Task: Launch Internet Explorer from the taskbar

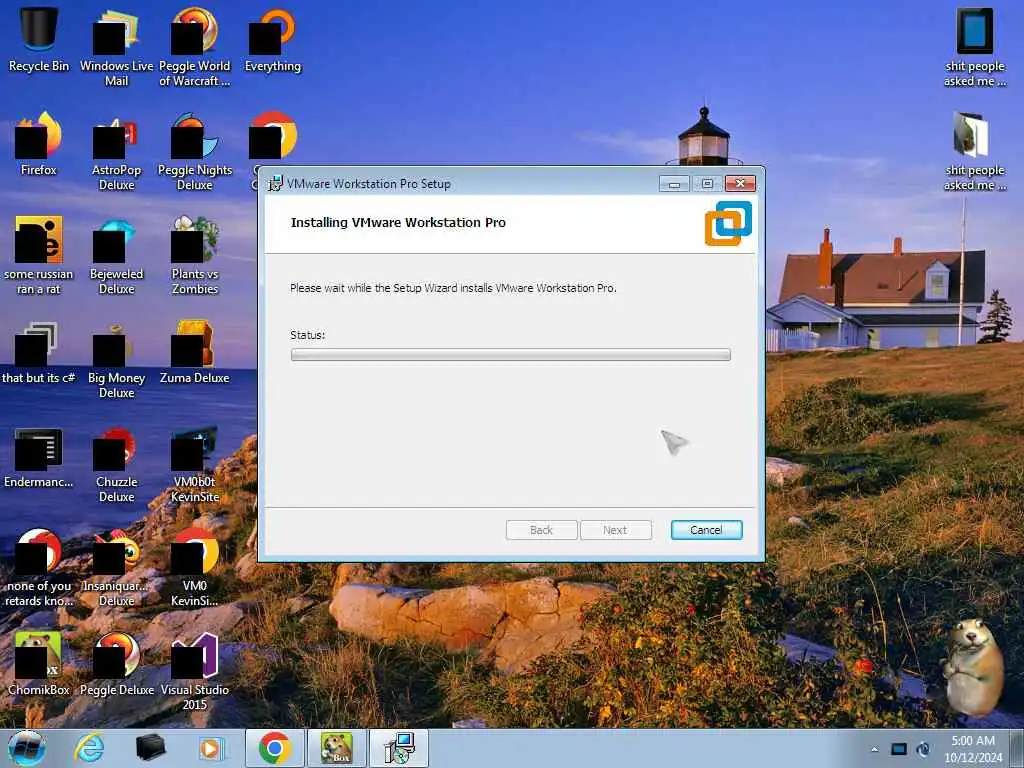Action: pyautogui.click(x=89, y=748)
